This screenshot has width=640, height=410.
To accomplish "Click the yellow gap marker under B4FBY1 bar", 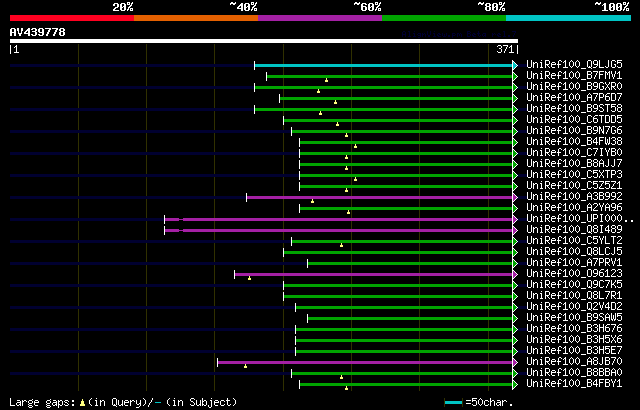I will (347, 389).
